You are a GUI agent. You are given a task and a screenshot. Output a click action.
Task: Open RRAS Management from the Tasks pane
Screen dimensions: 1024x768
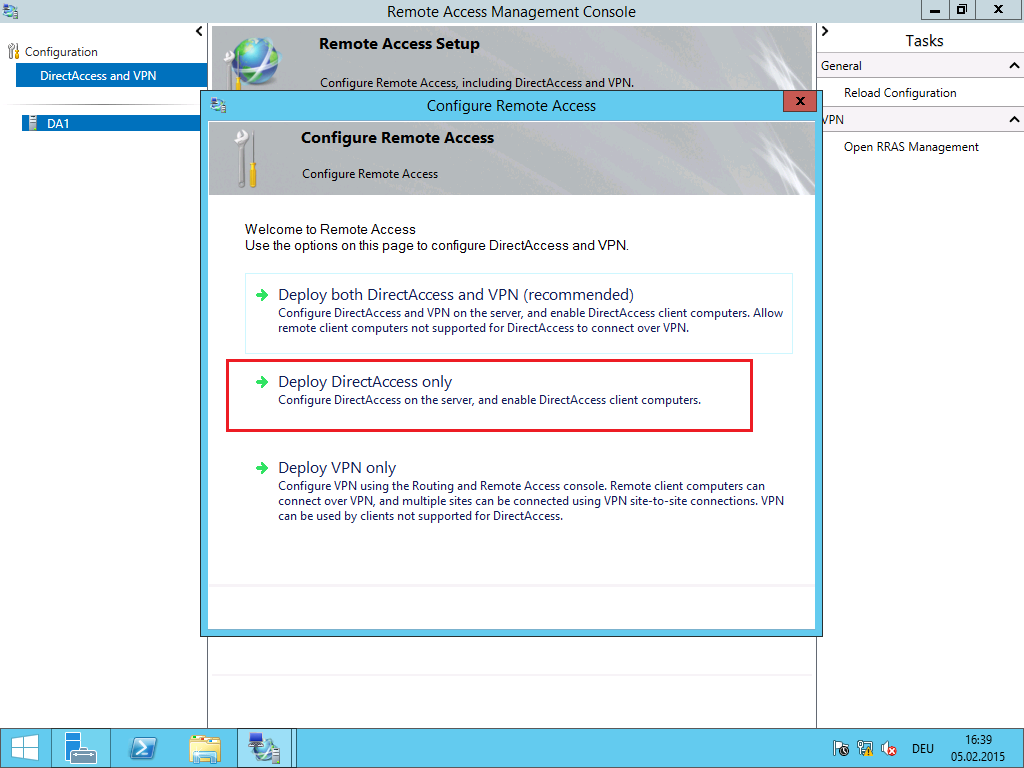pos(911,147)
